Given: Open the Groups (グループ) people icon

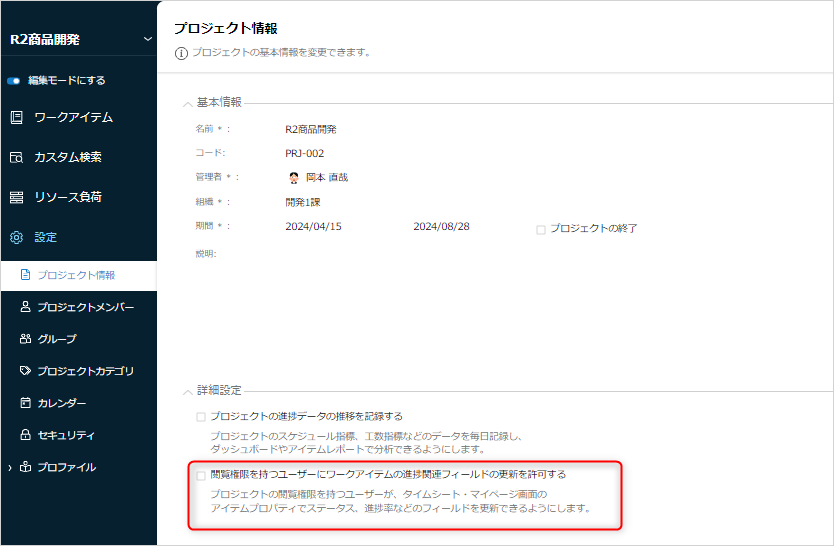Looking at the screenshot, I should (x=26, y=339).
